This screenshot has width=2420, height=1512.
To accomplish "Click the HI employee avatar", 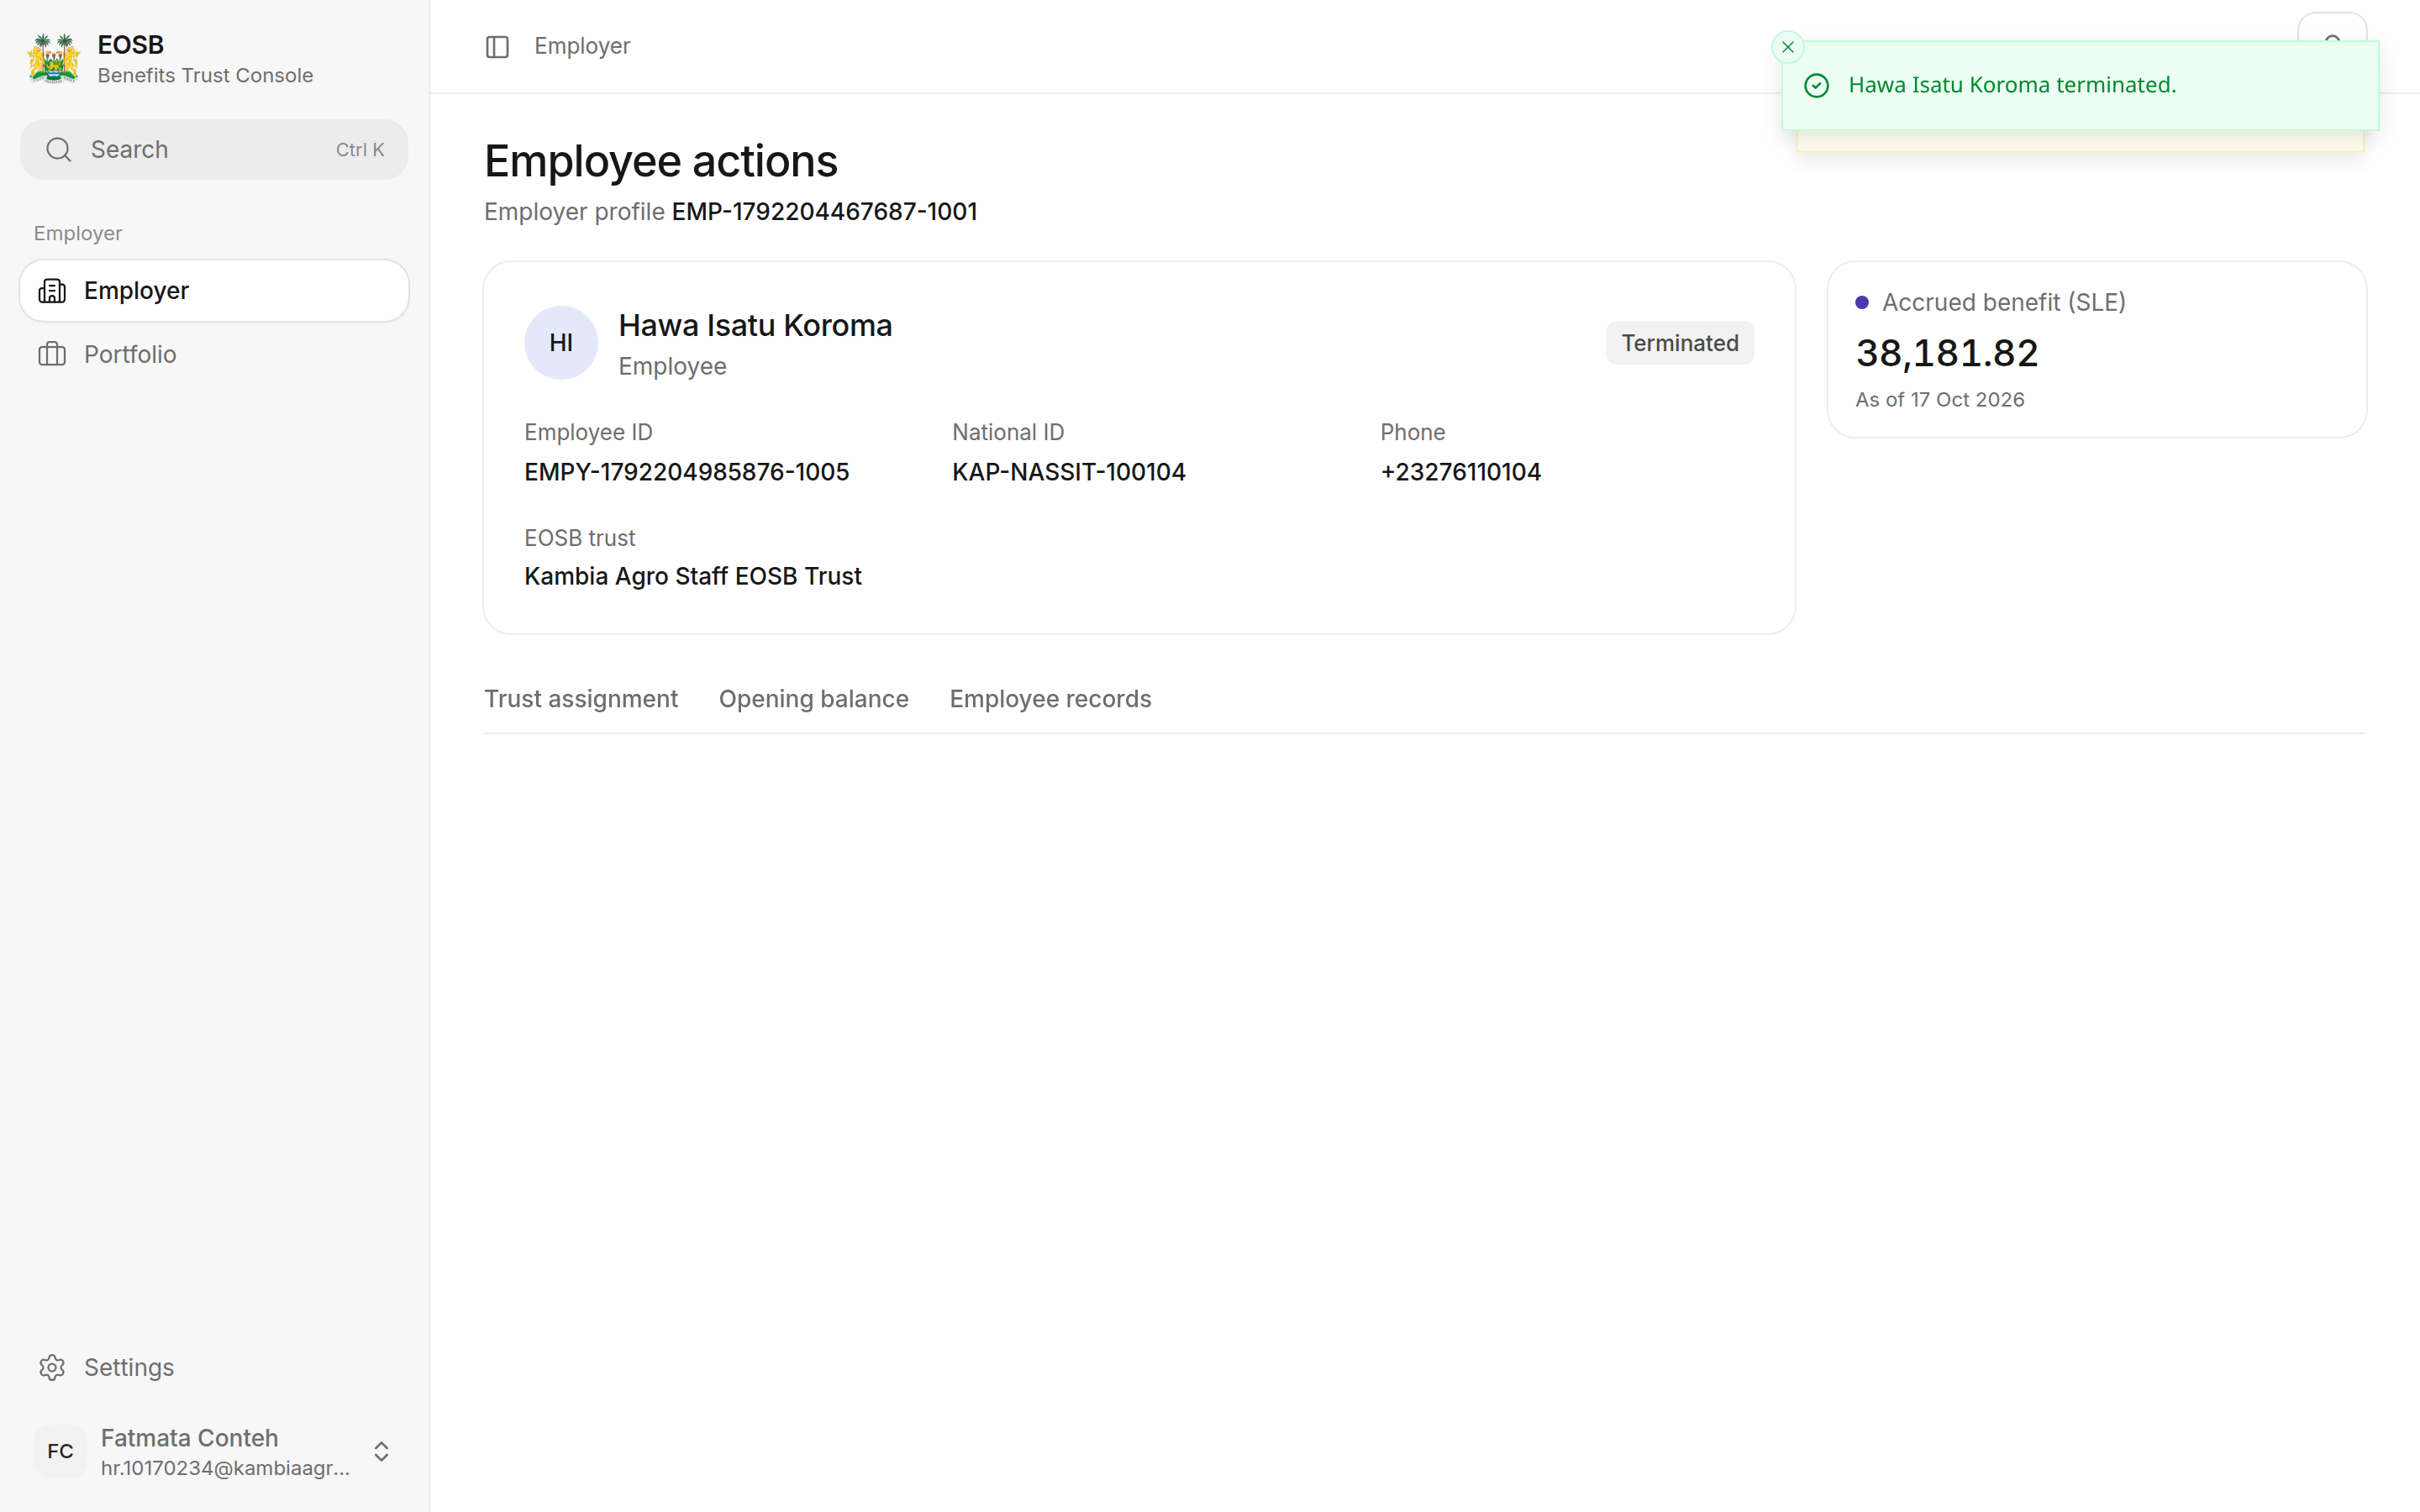I will point(560,343).
